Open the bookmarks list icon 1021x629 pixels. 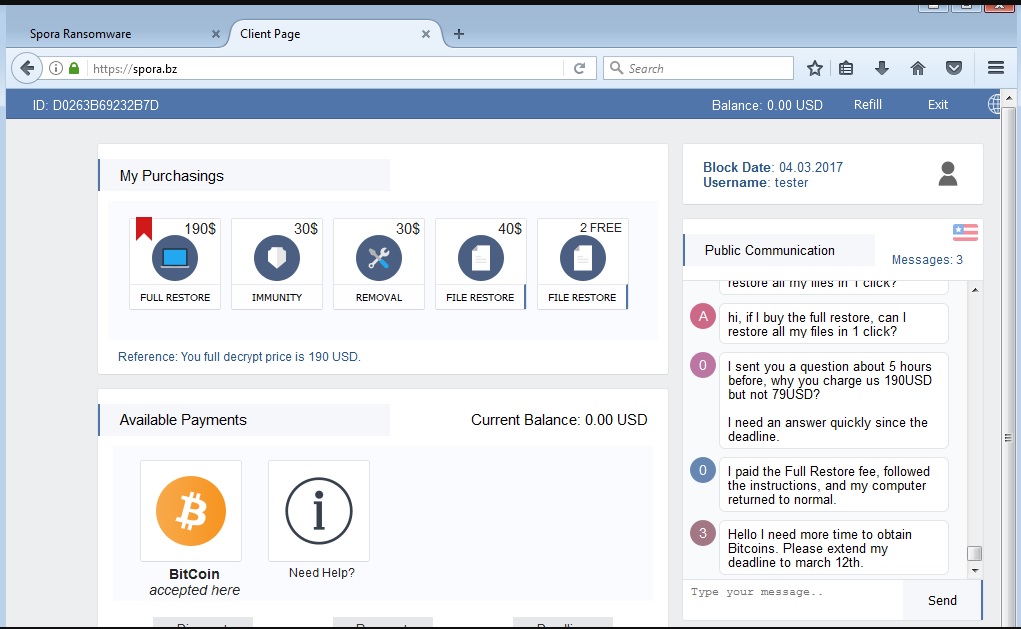coord(846,68)
